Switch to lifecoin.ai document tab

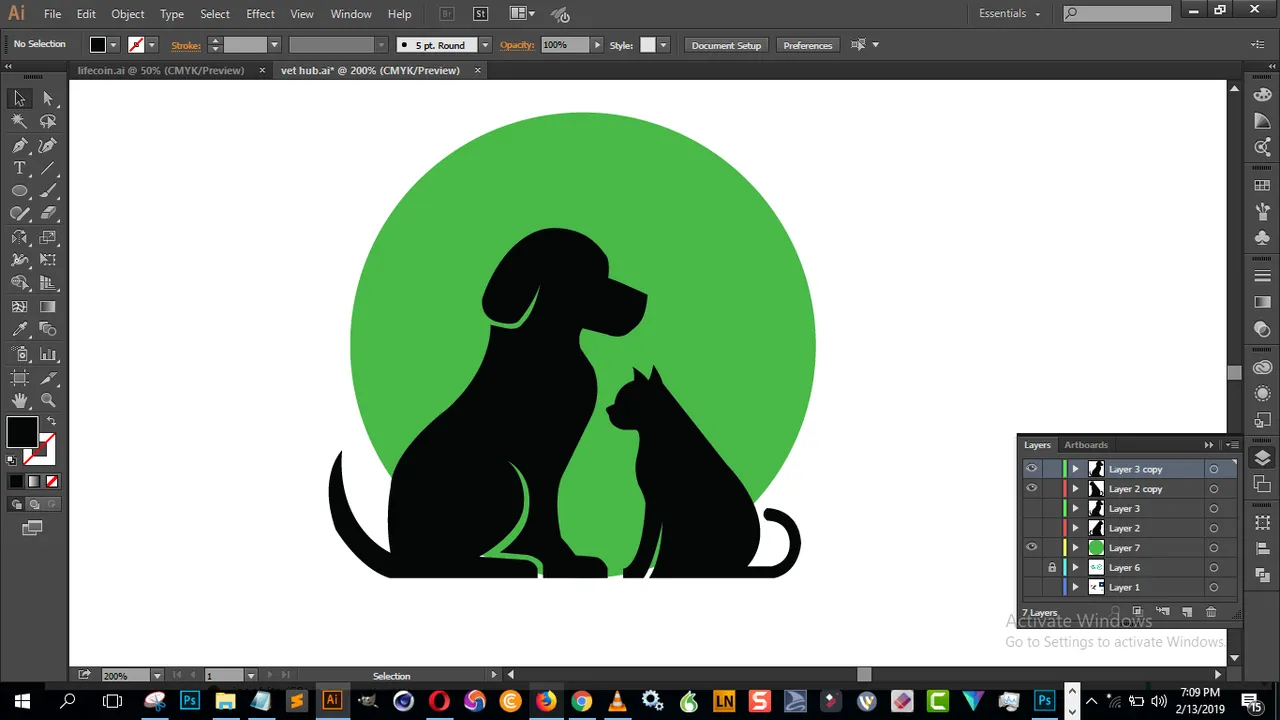[161, 70]
